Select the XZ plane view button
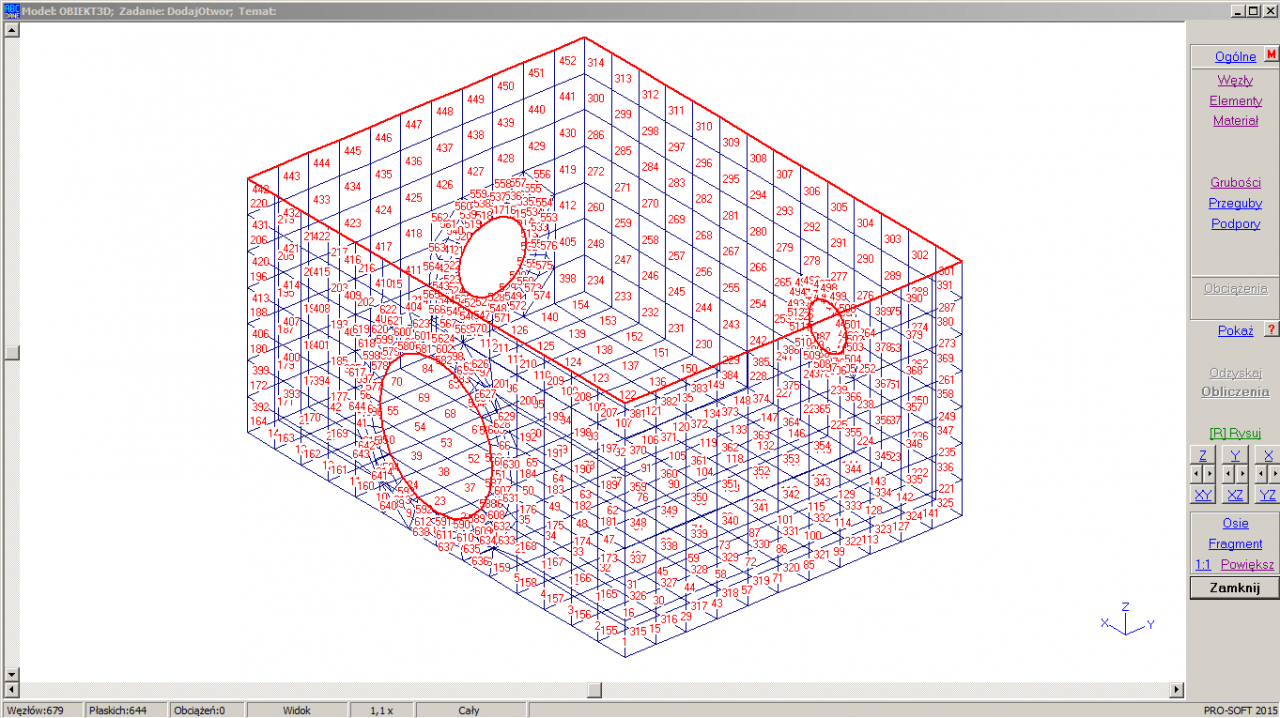This screenshot has height=718, width=1280. [1235, 495]
